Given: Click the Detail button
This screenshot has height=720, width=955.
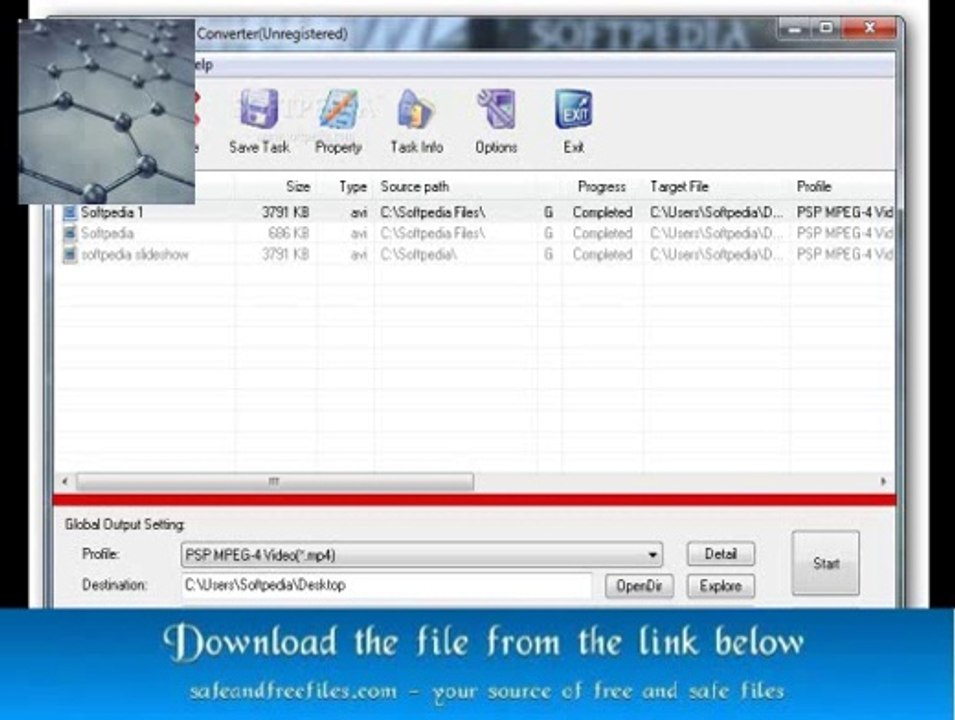Looking at the screenshot, I should tap(721, 554).
